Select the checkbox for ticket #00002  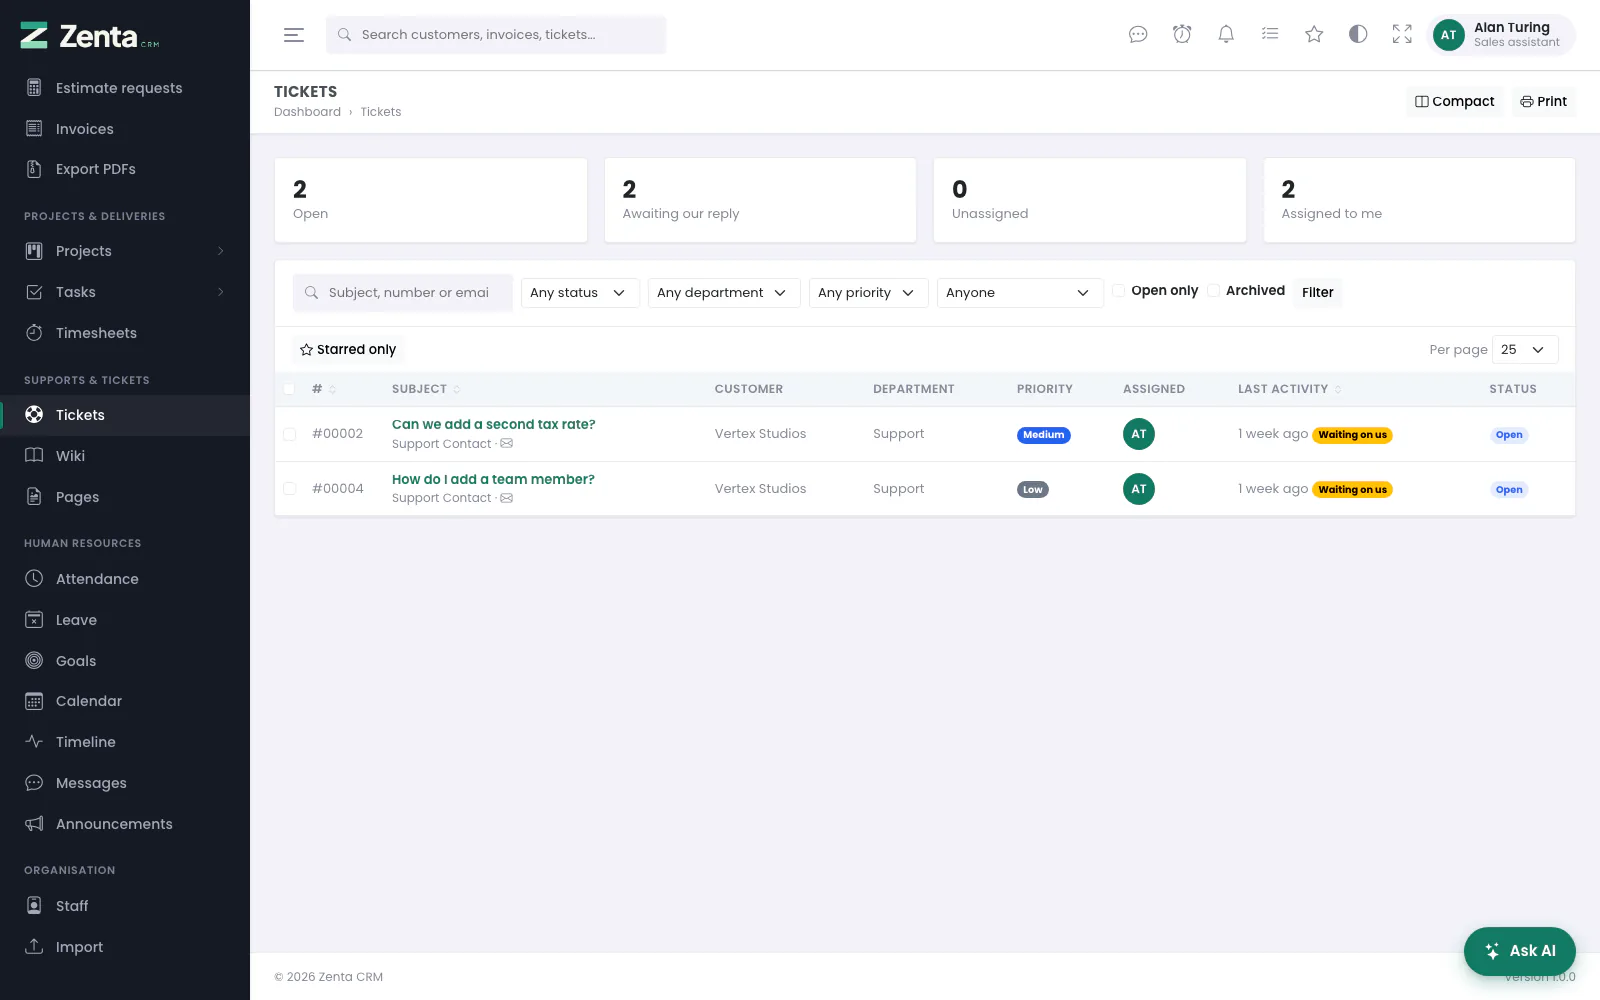coord(289,434)
